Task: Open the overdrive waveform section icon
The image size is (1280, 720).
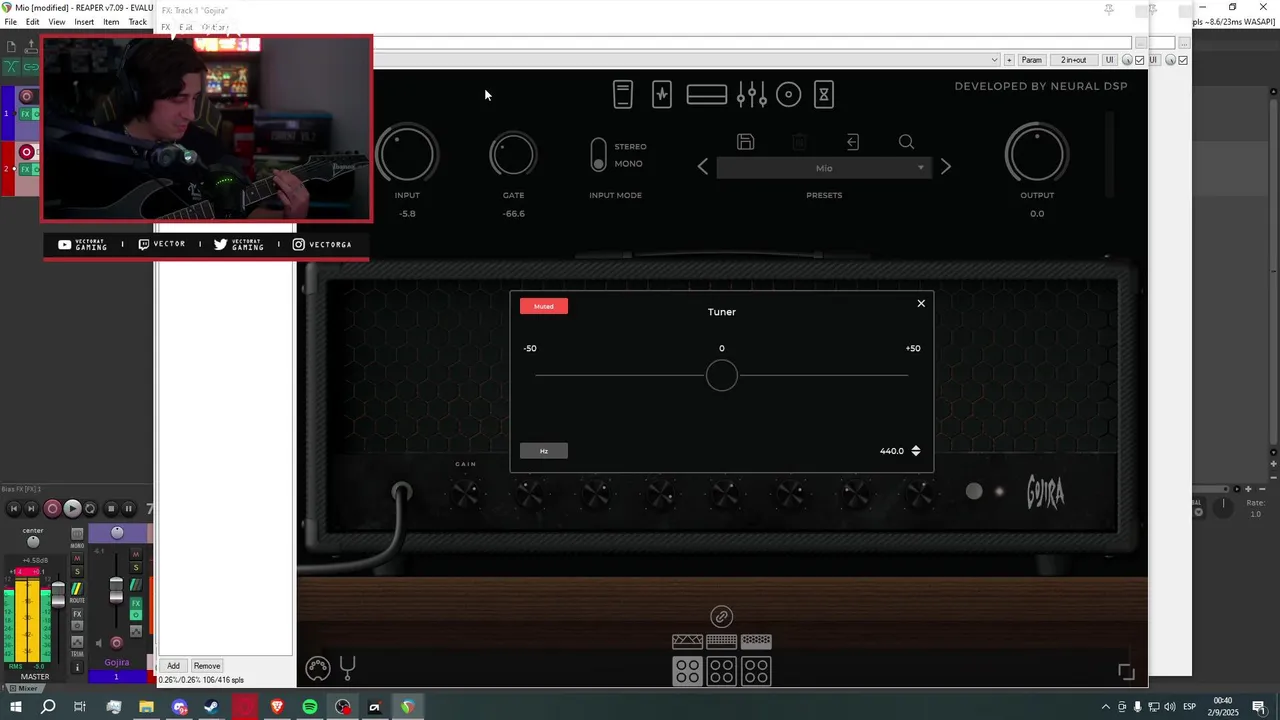Action: 662,95
